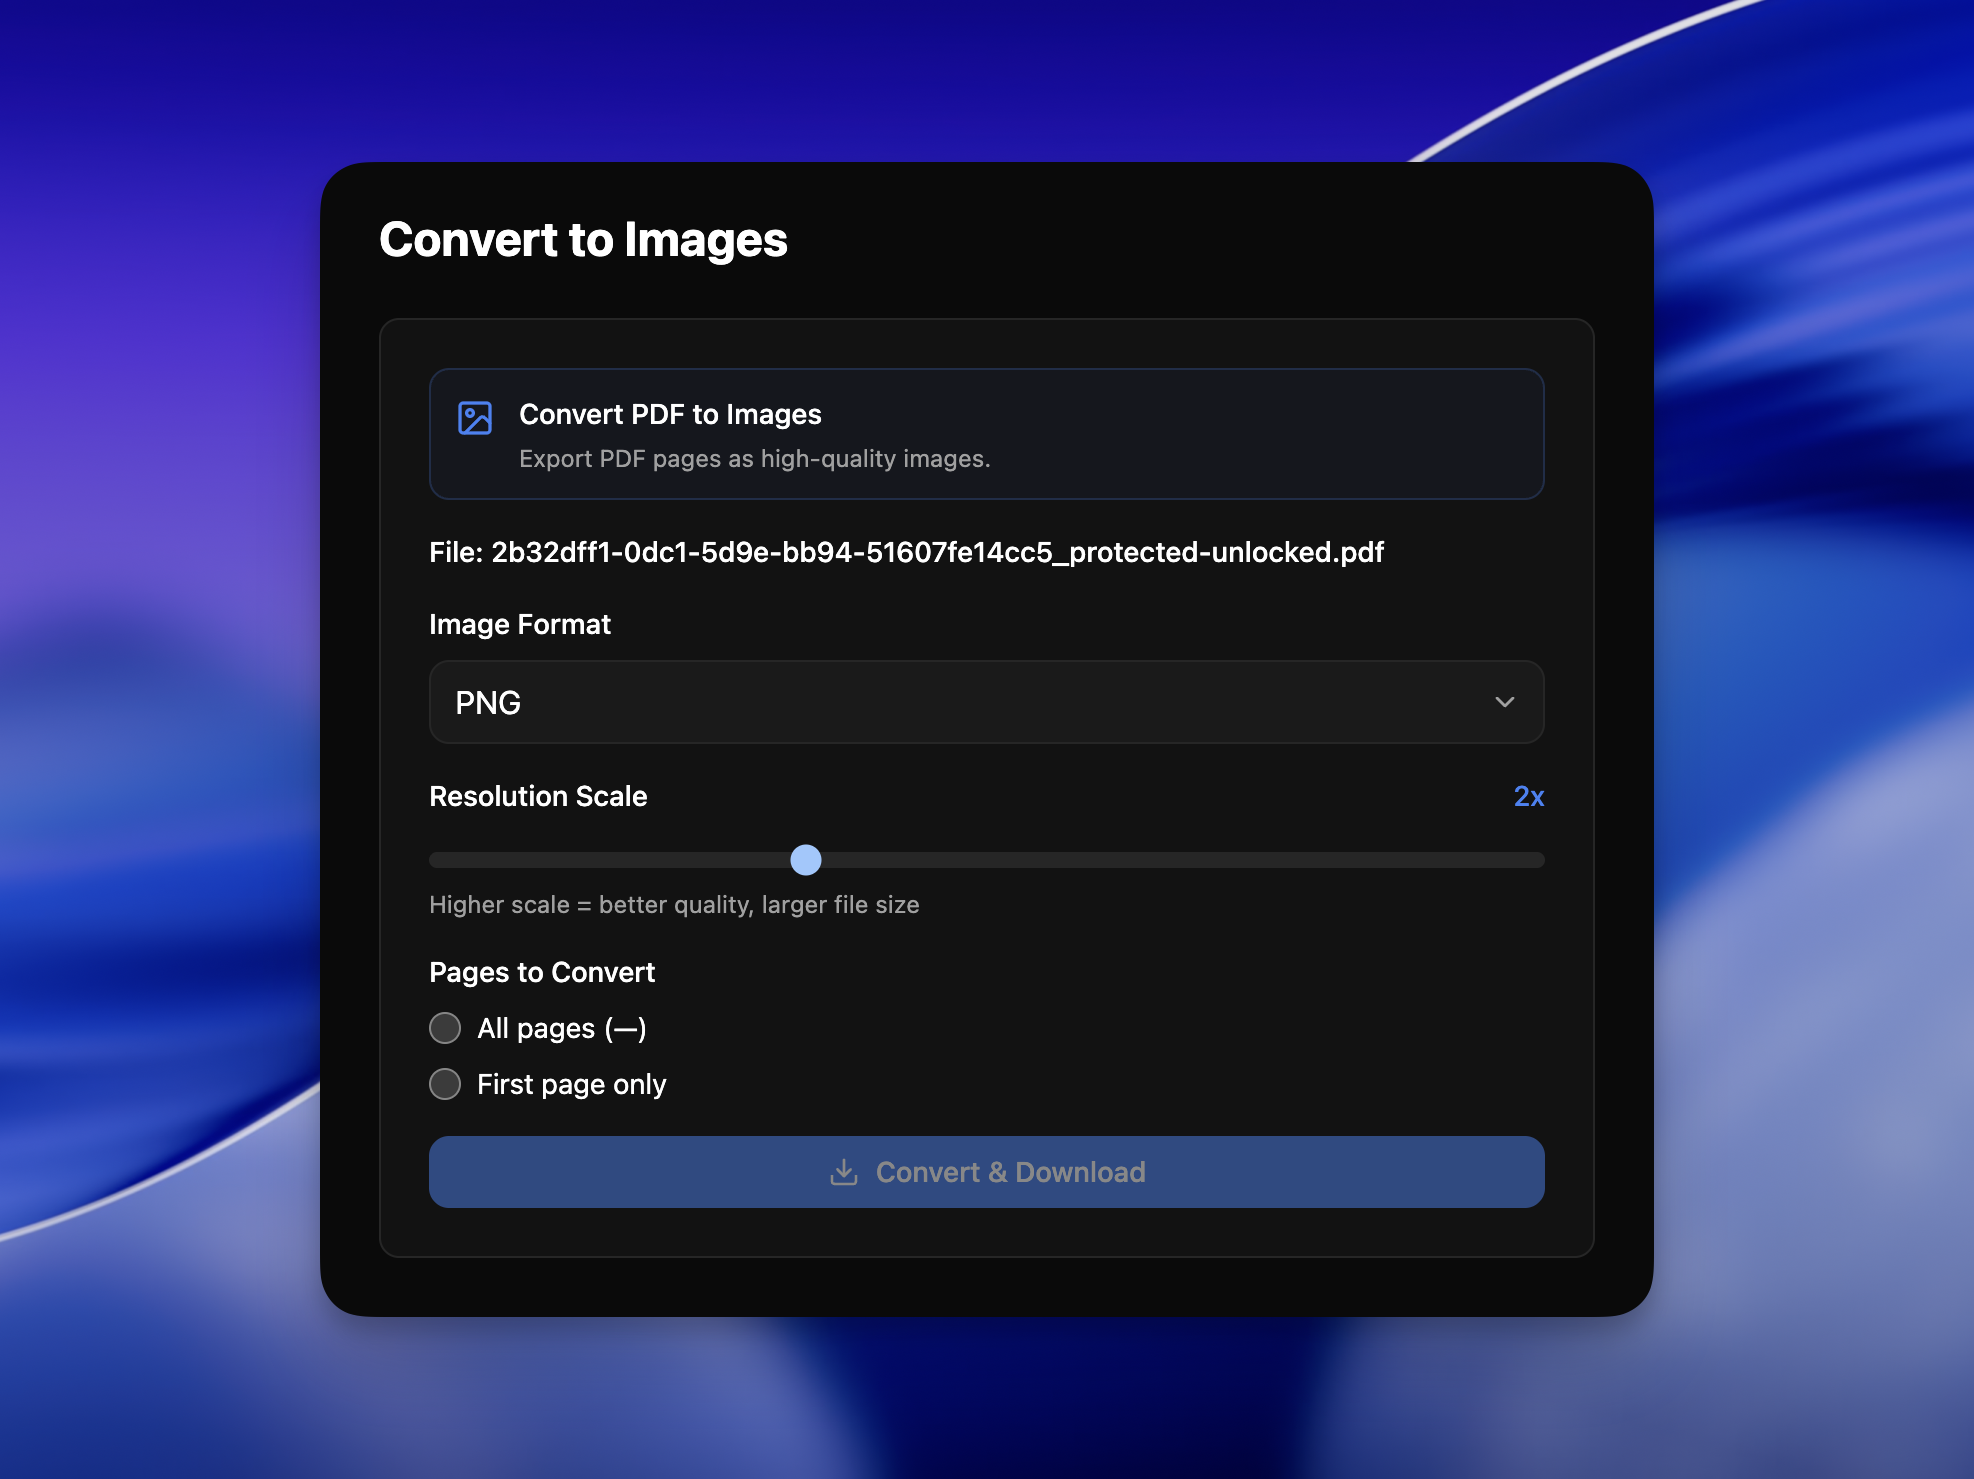Enable the First page only setting
This screenshot has height=1479, width=1974.
tap(445, 1083)
